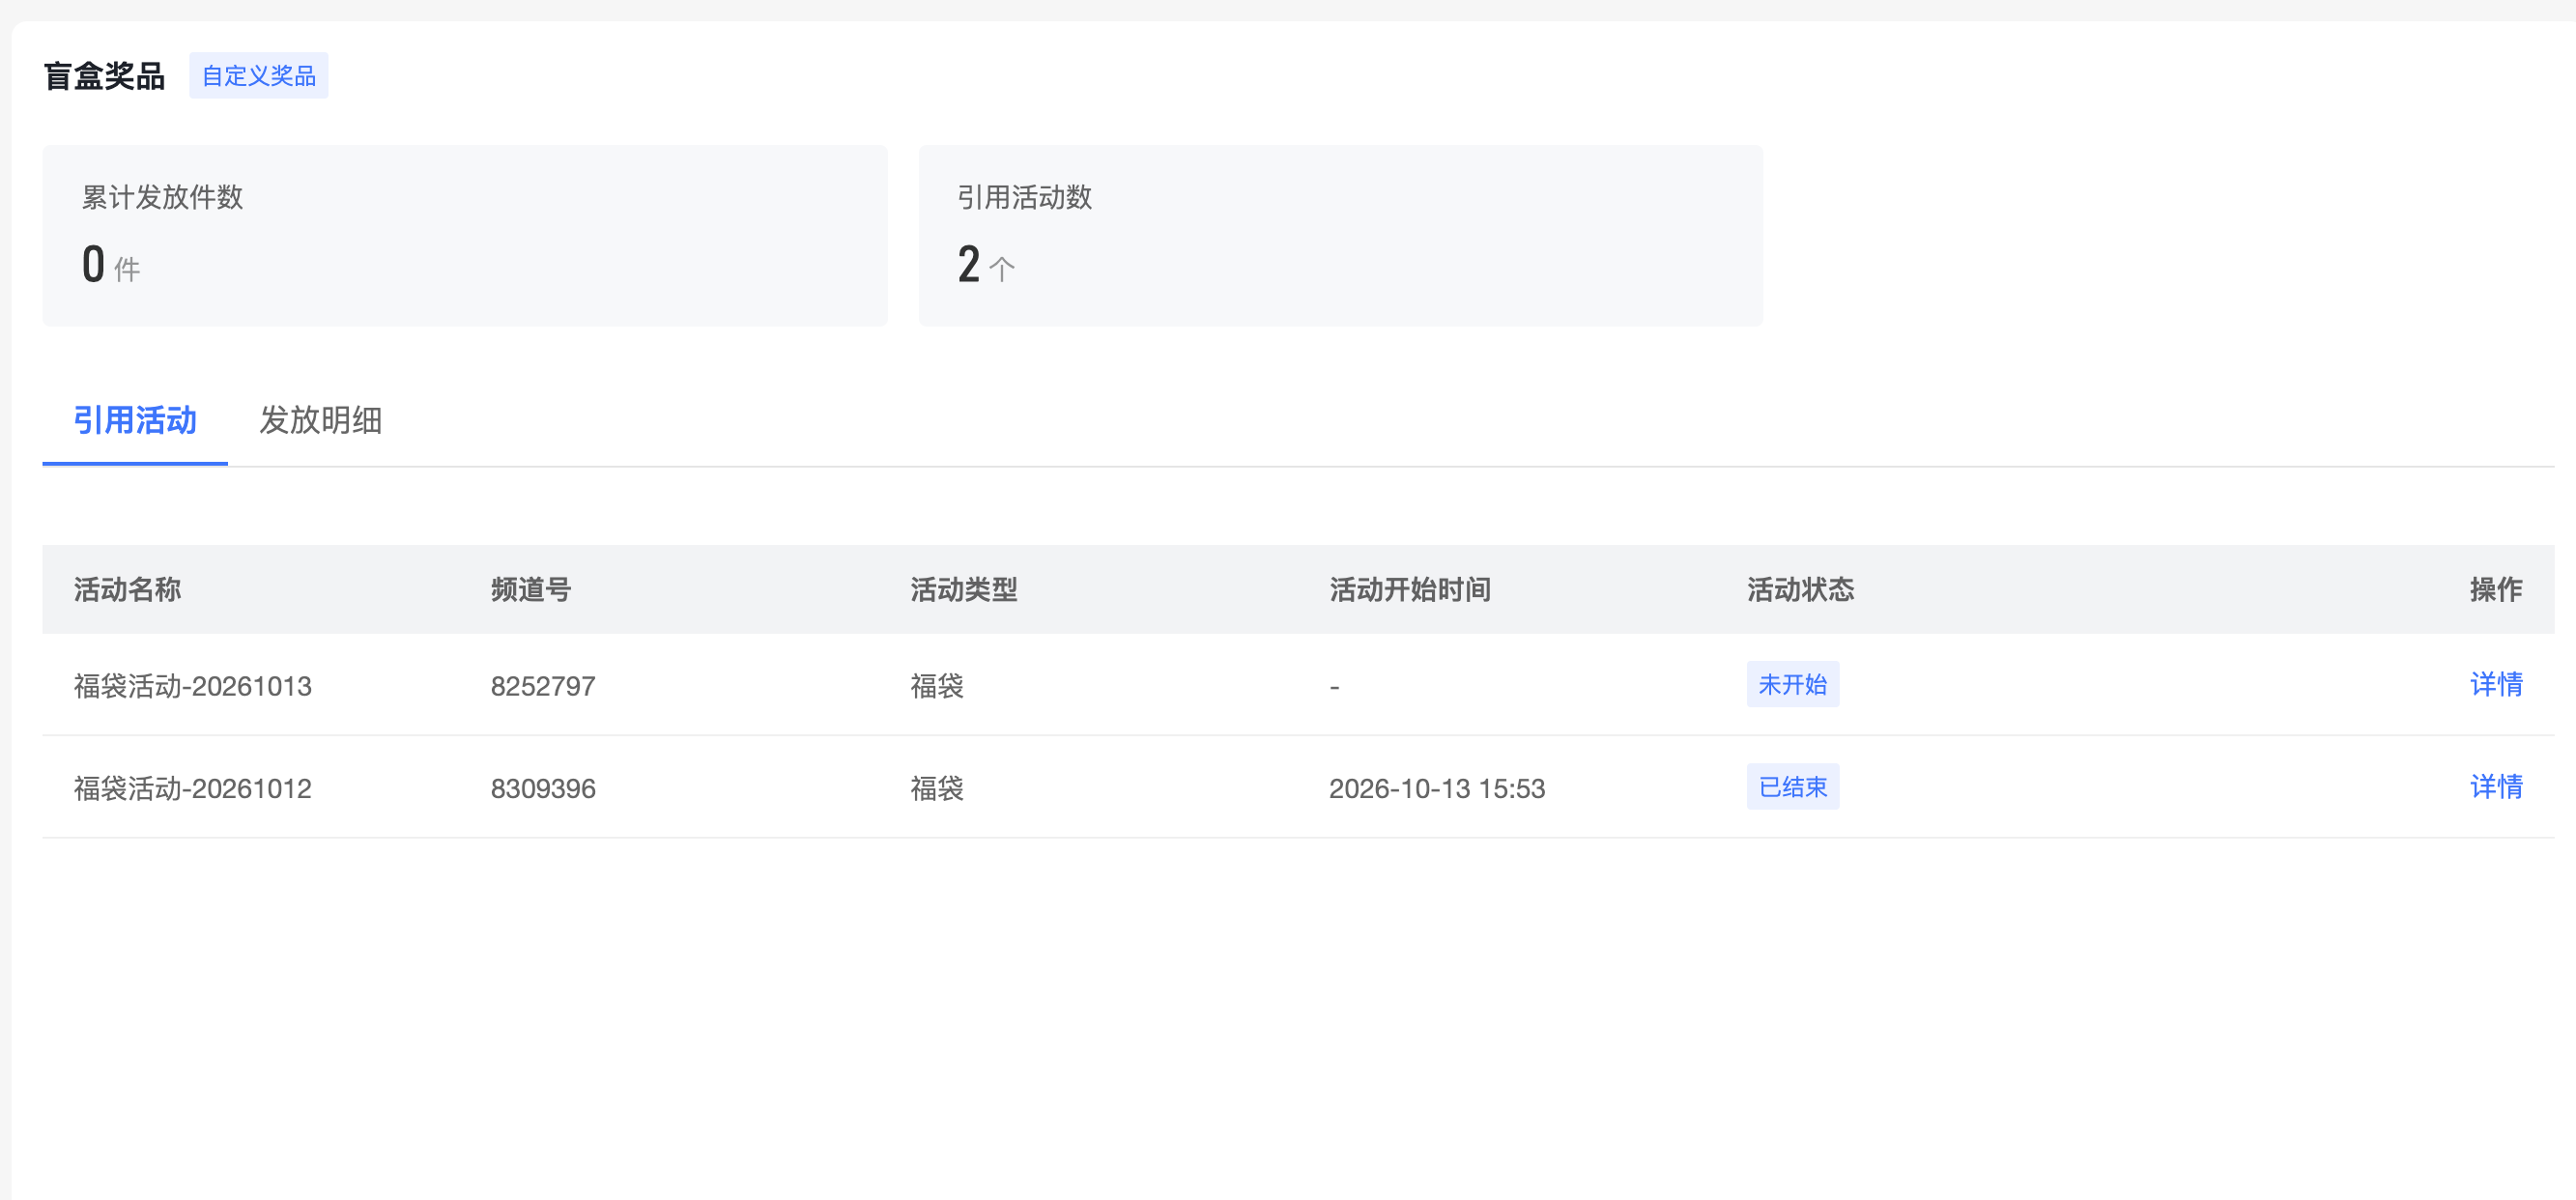The image size is (2576, 1200).
Task: Click channel number 8252797
Action: [543, 686]
